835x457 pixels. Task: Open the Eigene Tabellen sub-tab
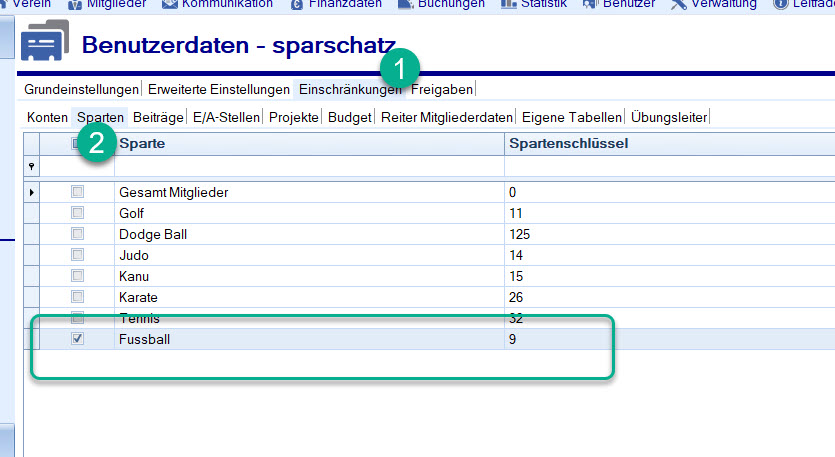tap(571, 117)
